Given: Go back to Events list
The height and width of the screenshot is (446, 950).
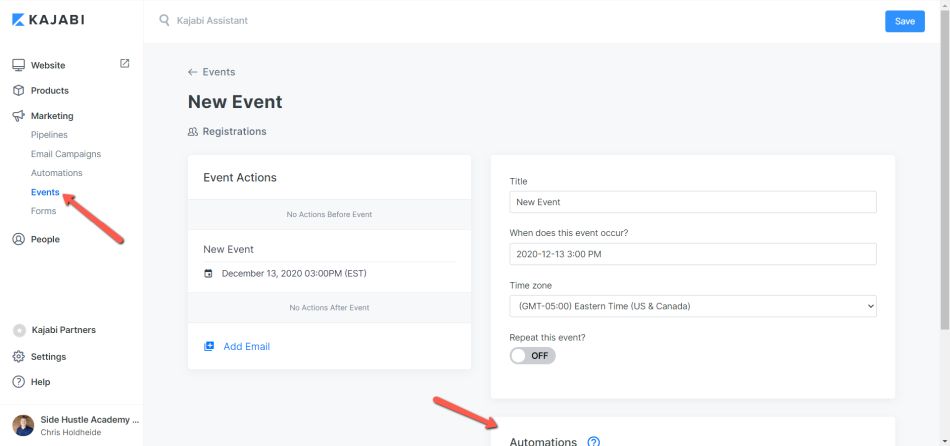Looking at the screenshot, I should click(219, 72).
